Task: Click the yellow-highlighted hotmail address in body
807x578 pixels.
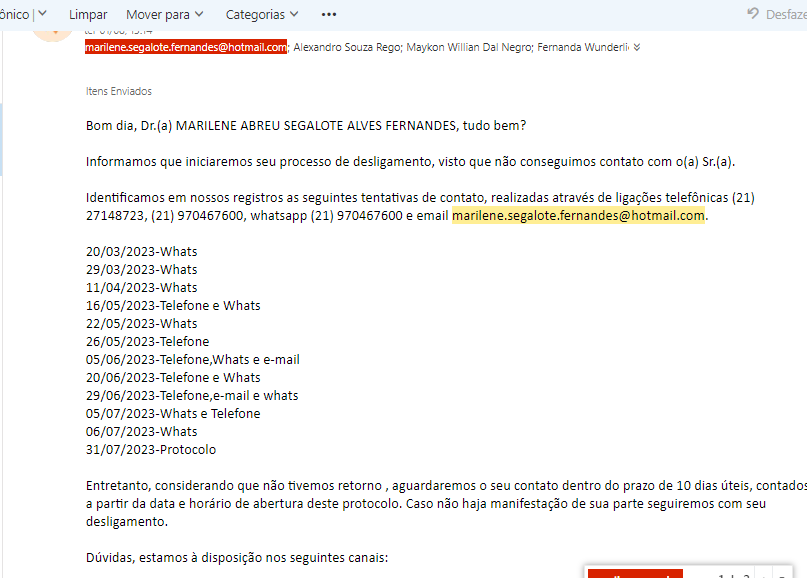Action: pyautogui.click(x=578, y=216)
